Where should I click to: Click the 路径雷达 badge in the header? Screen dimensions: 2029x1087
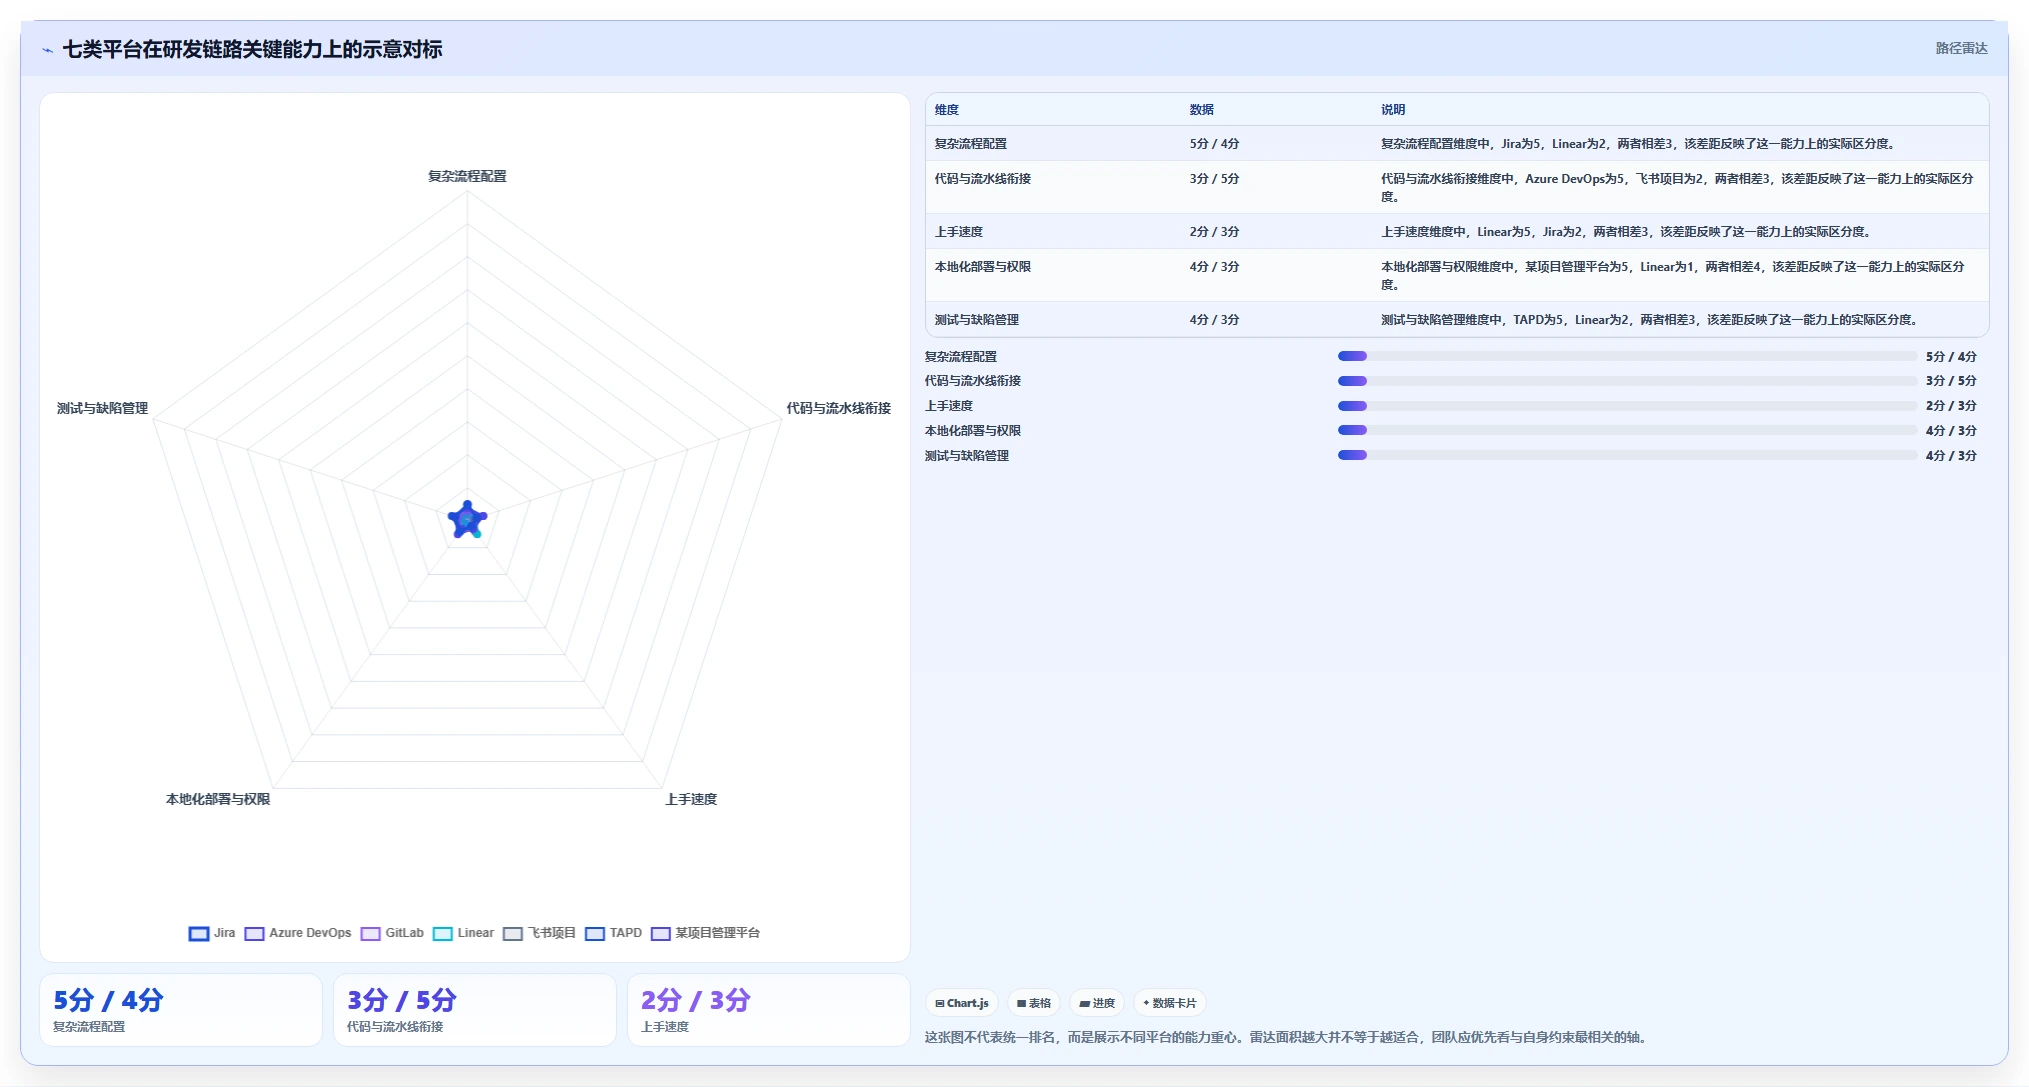tap(1961, 48)
